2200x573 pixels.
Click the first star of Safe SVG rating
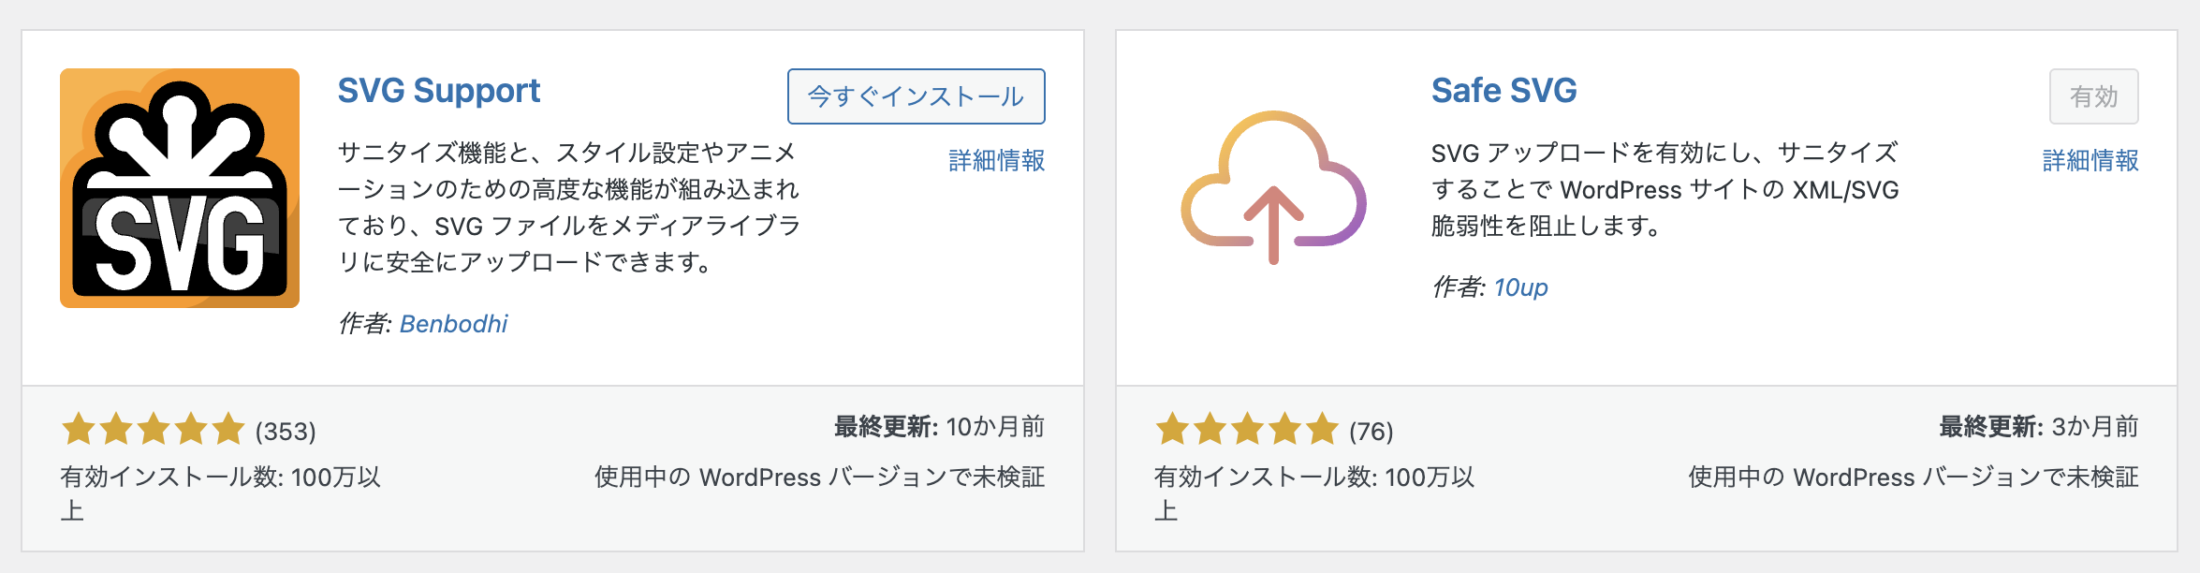pos(1172,430)
